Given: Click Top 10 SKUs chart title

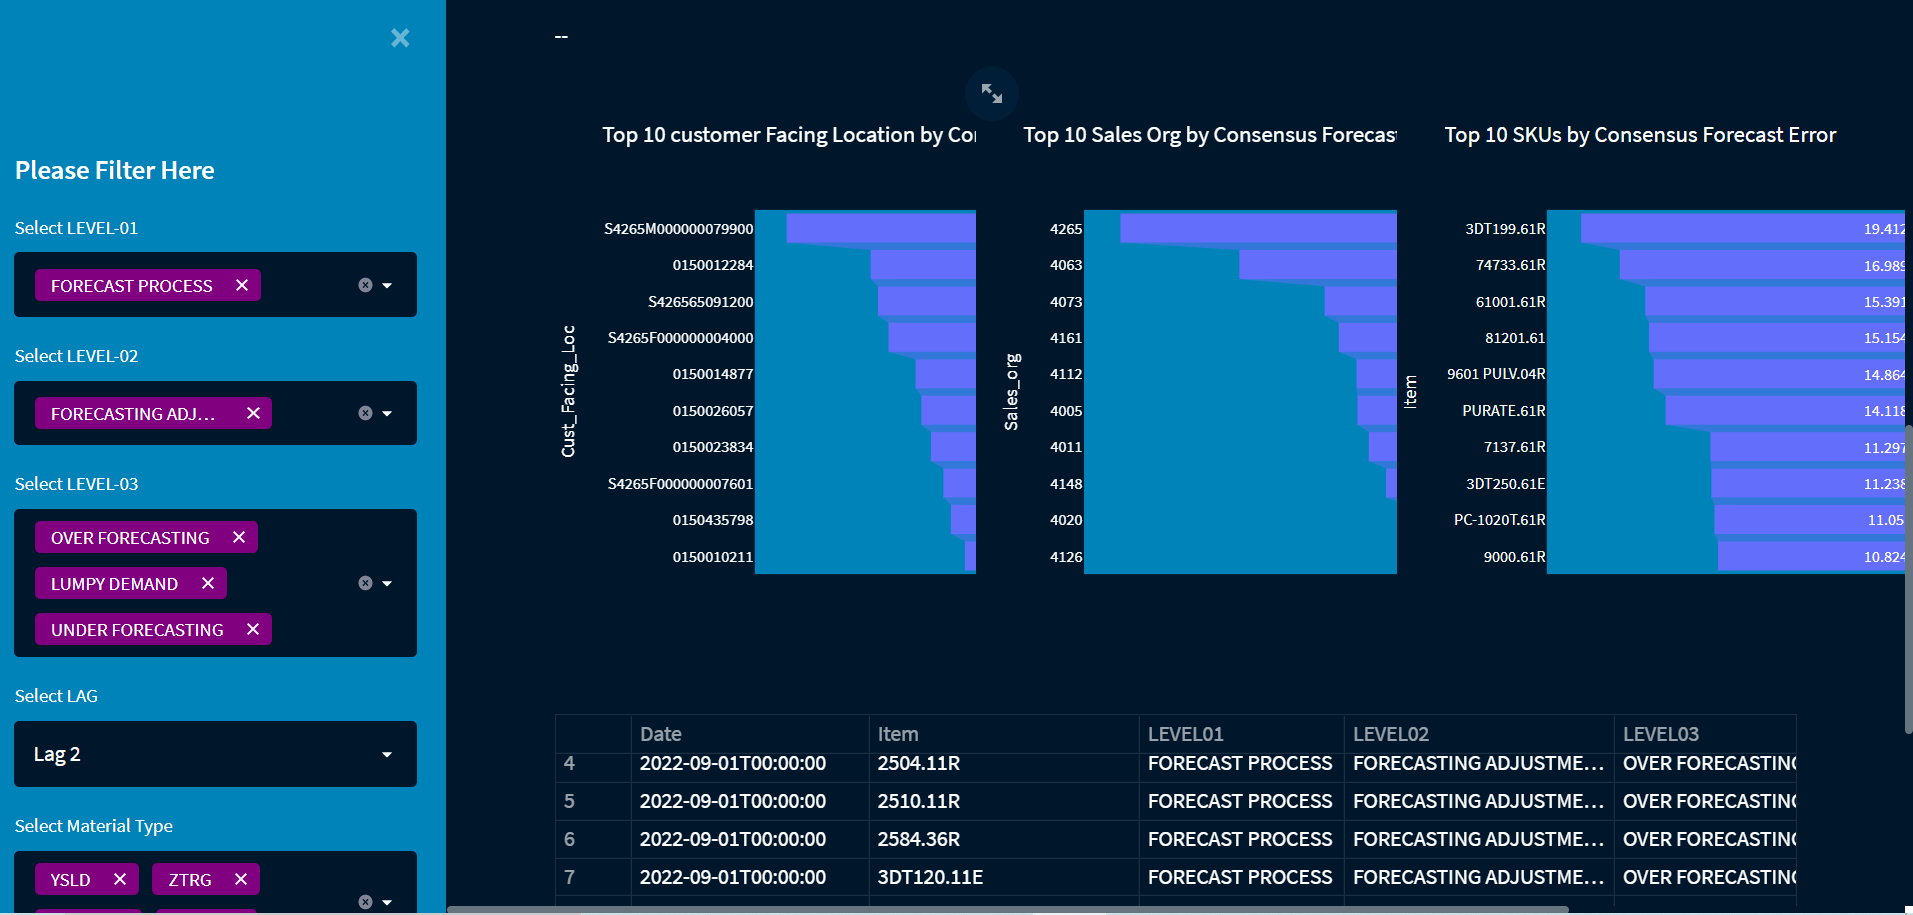Looking at the screenshot, I should 1640,135.
